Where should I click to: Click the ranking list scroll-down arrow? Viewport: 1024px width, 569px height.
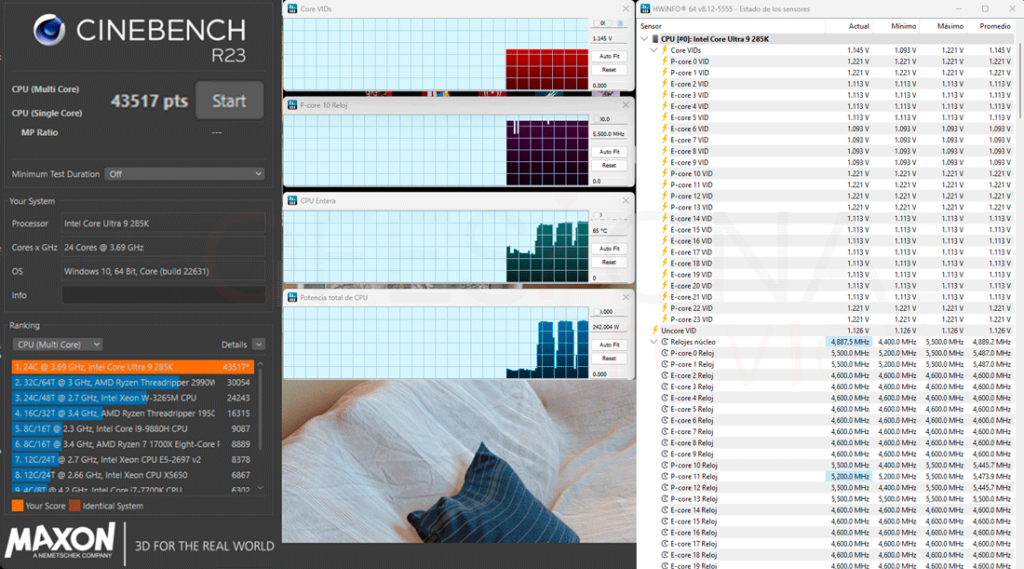261,487
